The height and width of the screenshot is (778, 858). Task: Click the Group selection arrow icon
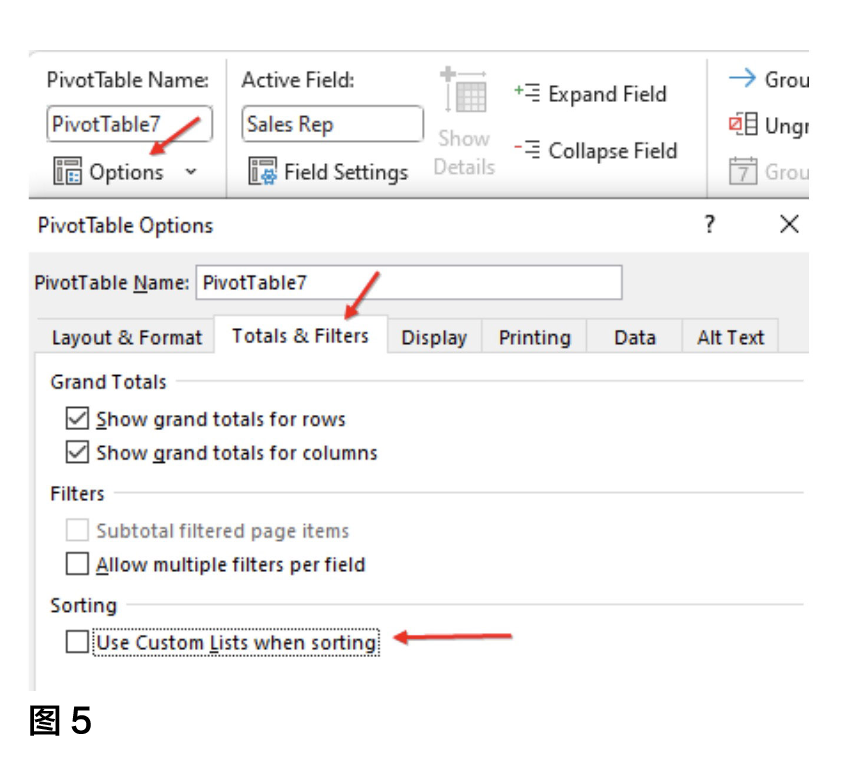(742, 79)
